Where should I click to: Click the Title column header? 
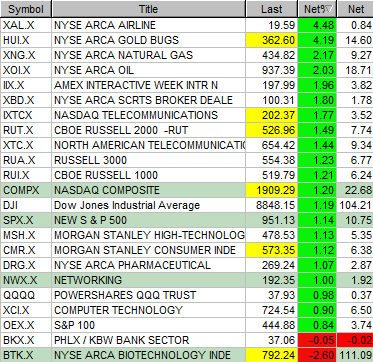click(x=149, y=9)
